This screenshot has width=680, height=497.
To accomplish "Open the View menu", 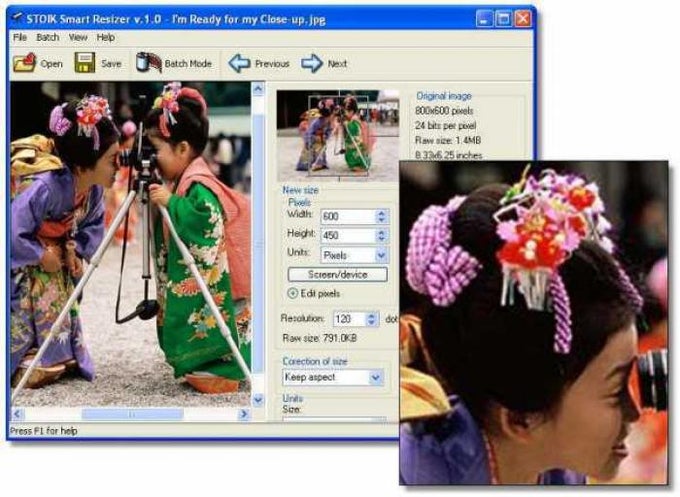I will [78, 37].
